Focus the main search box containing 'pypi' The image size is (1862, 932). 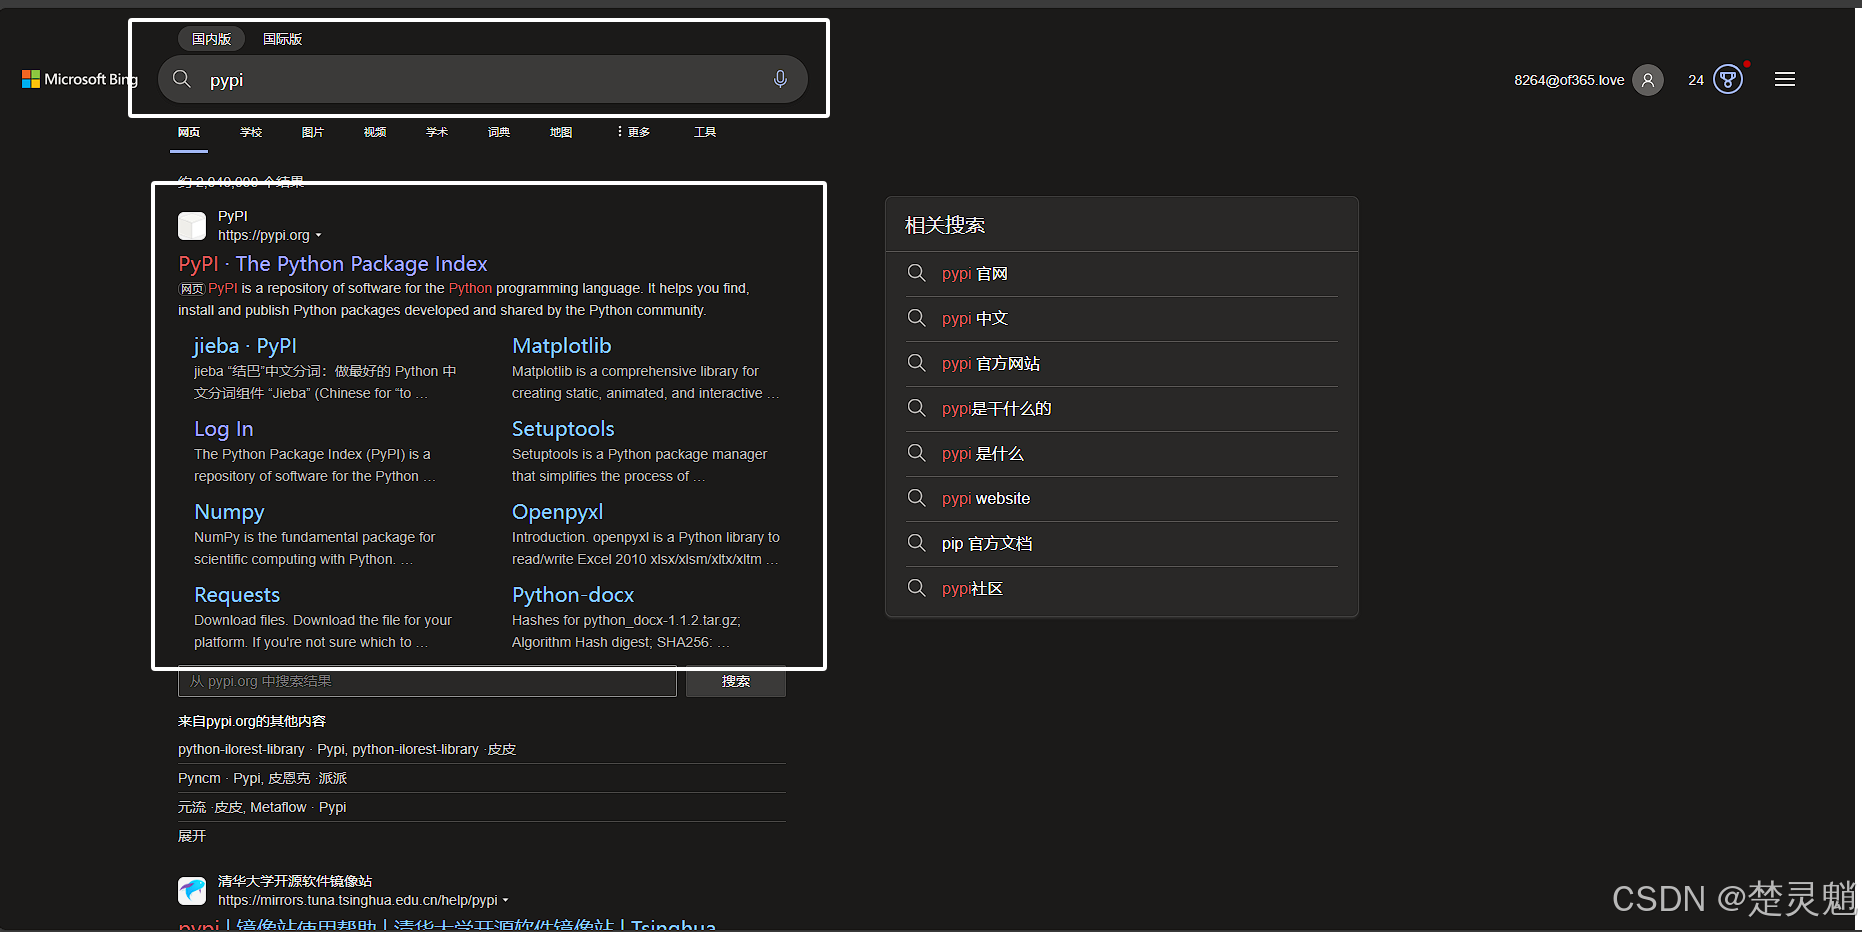point(483,79)
